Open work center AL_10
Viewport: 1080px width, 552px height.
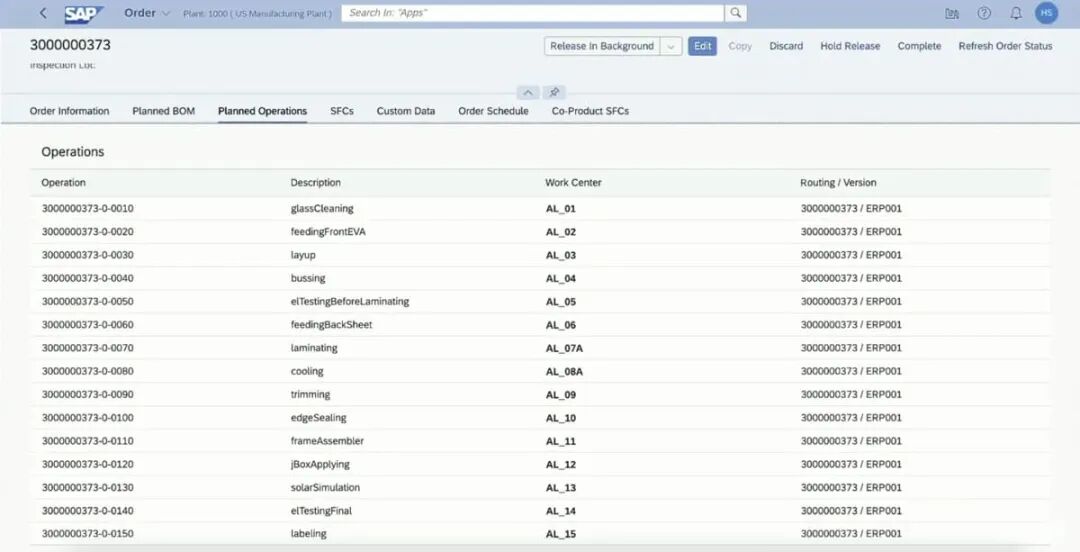[x=561, y=418]
